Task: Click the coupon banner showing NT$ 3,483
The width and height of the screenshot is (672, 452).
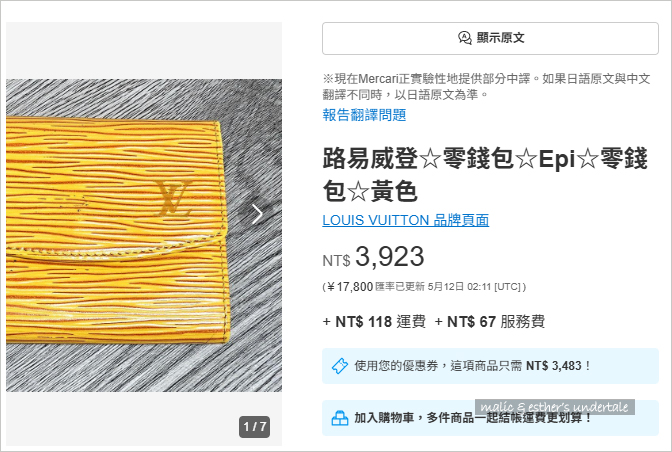Action: pyautogui.click(x=490, y=366)
